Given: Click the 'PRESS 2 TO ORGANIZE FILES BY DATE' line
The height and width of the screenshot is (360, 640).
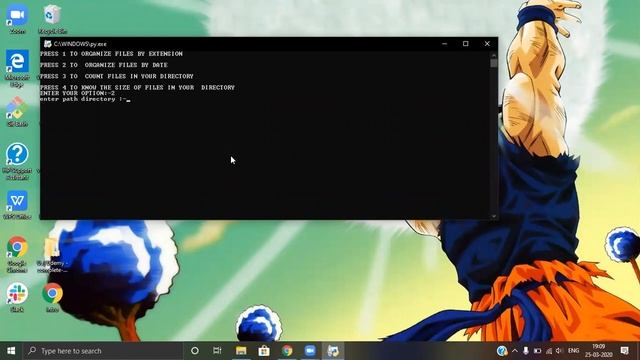Looking at the screenshot, I should 104,65.
